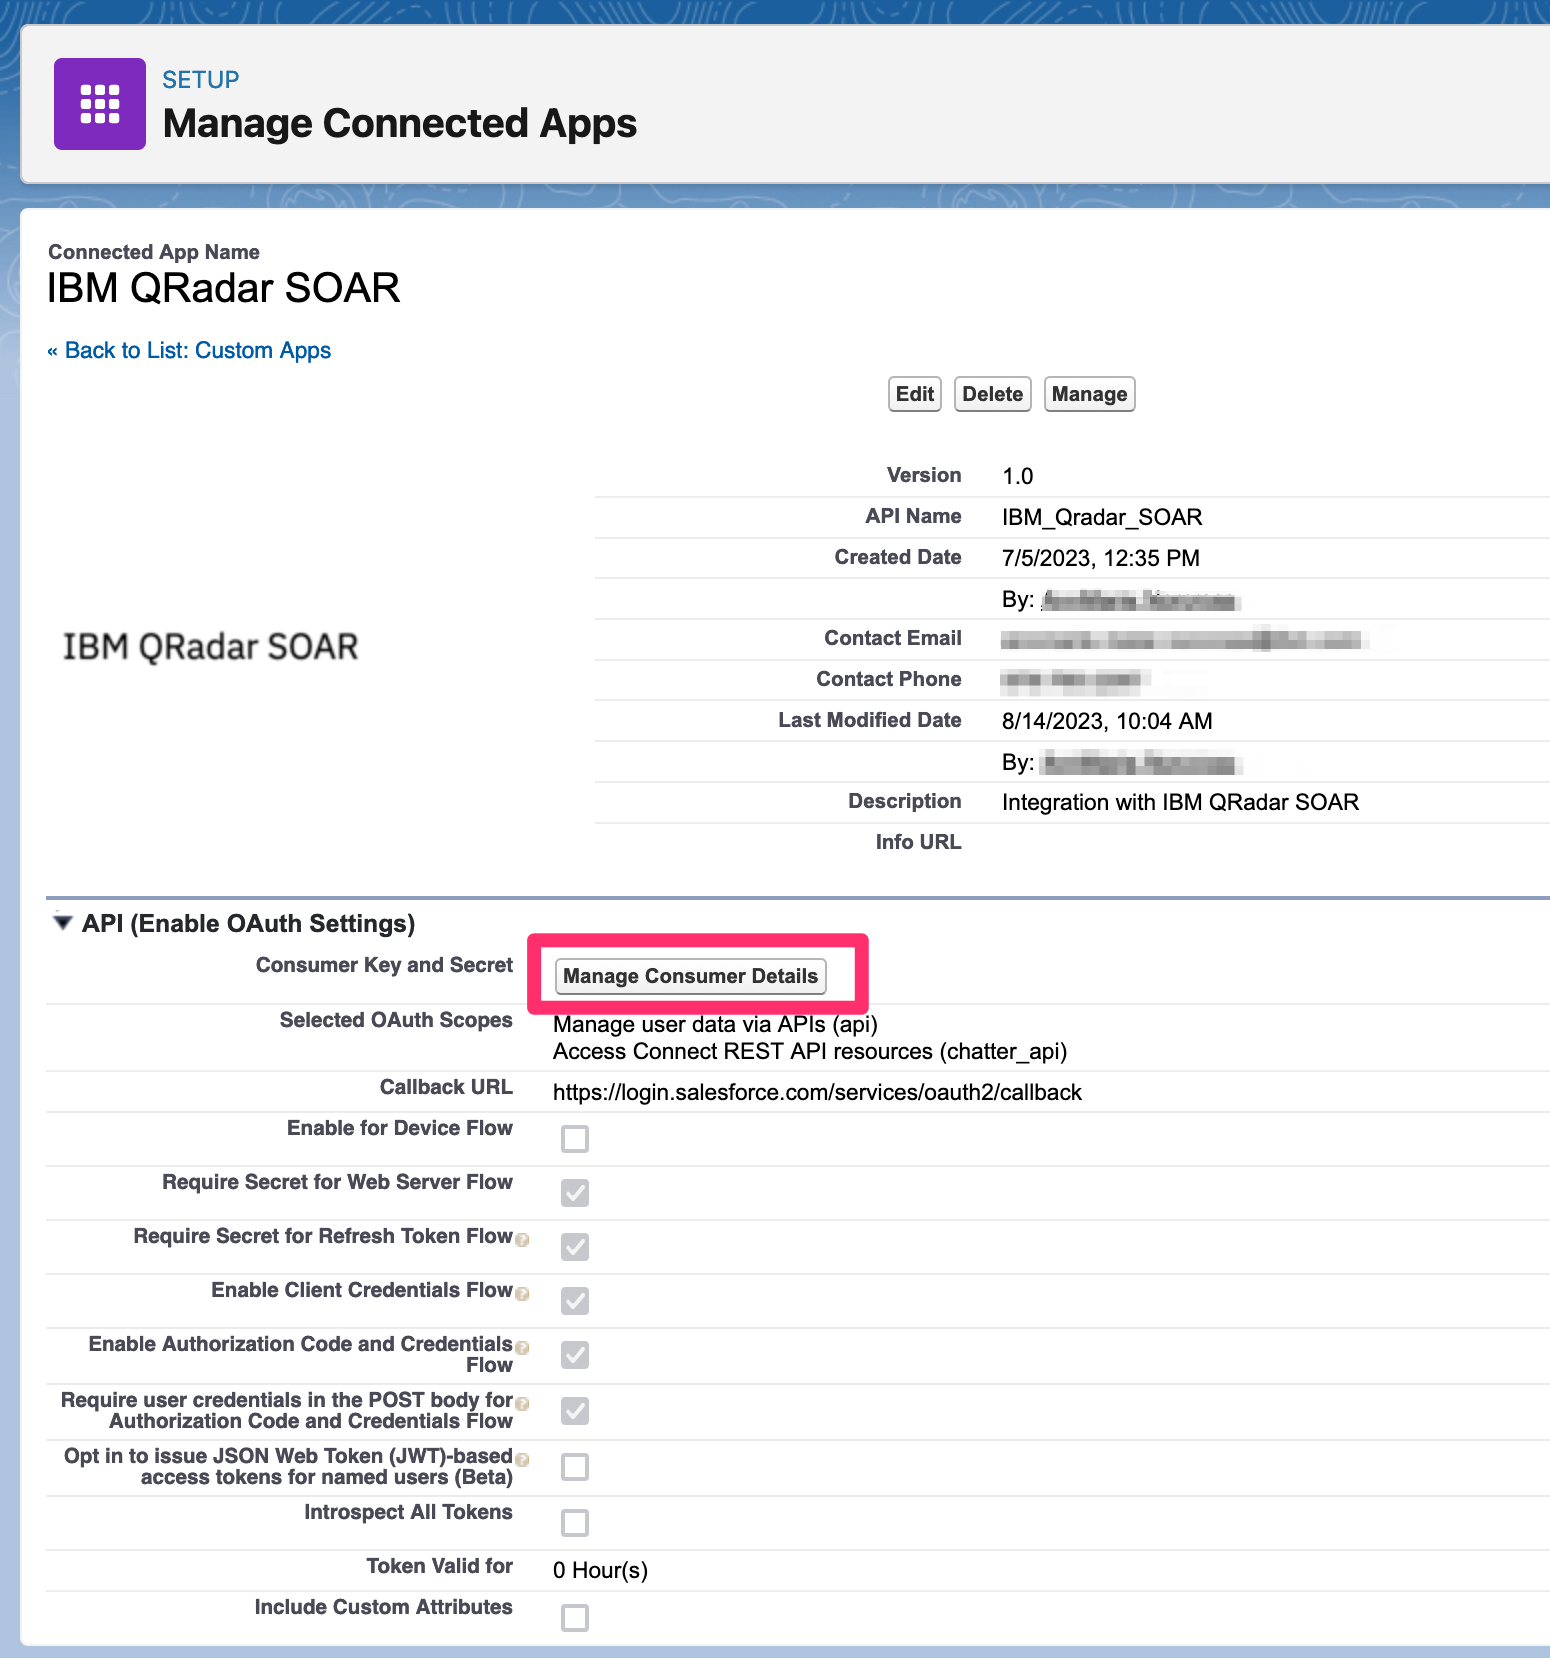Click the SETUP breadcrumb label

coord(201,80)
